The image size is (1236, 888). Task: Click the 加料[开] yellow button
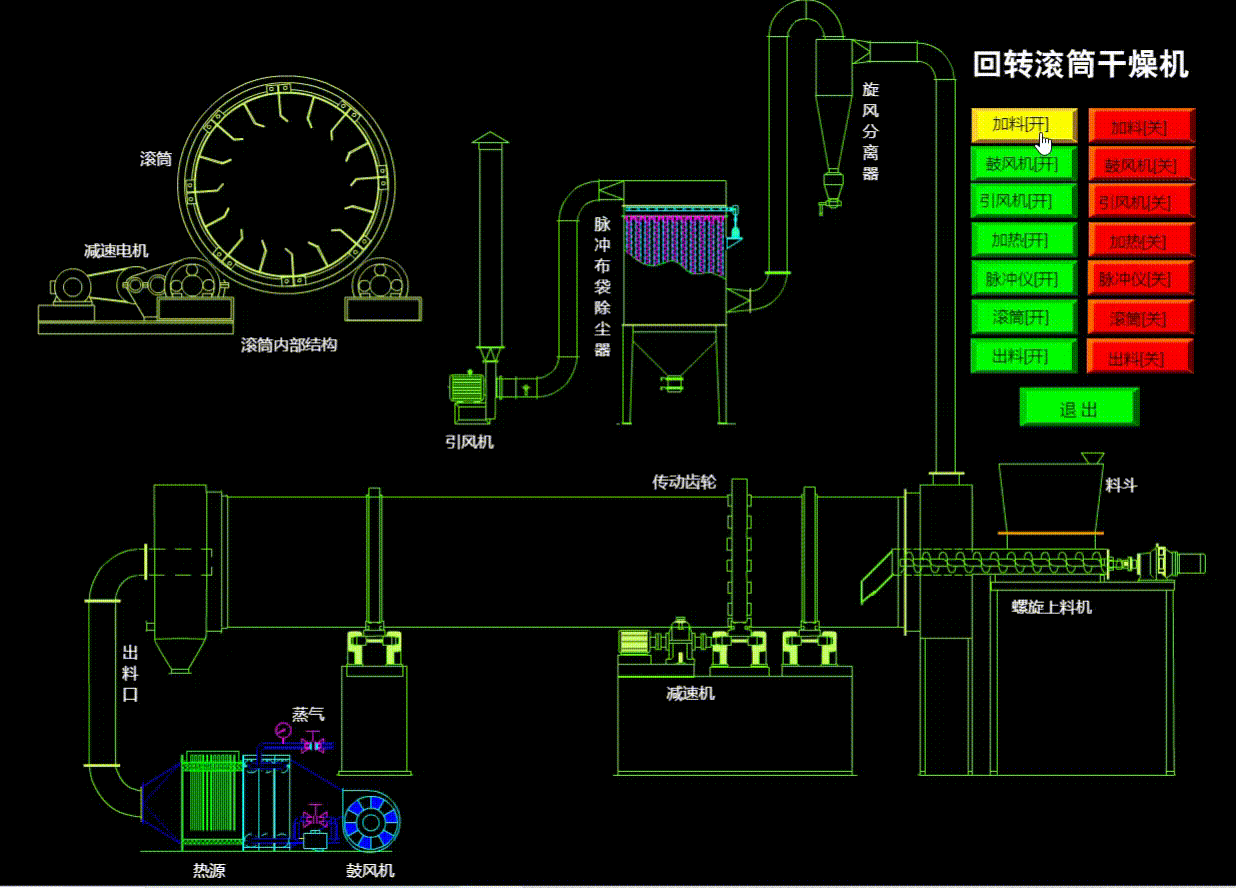(1024, 125)
